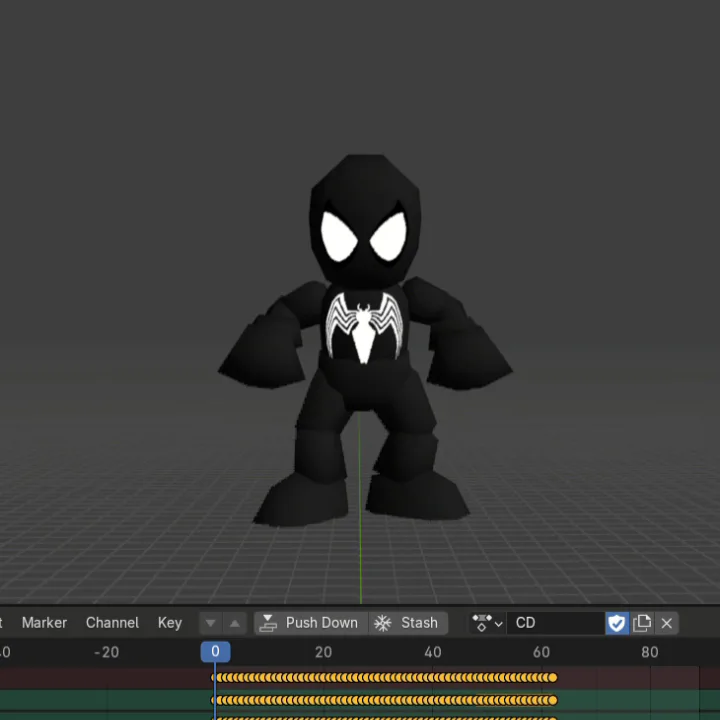Click frame -20 on the timeline ruler
Image resolution: width=720 pixels, height=720 pixels.
[x=107, y=652]
